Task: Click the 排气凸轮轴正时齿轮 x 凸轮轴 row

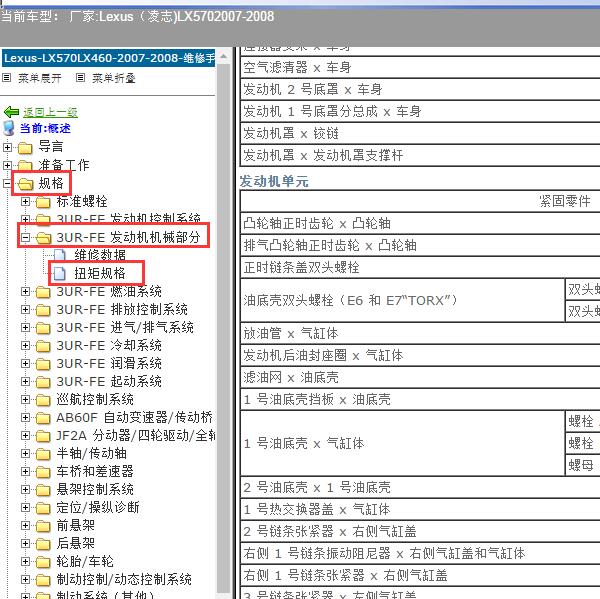Action: point(420,246)
